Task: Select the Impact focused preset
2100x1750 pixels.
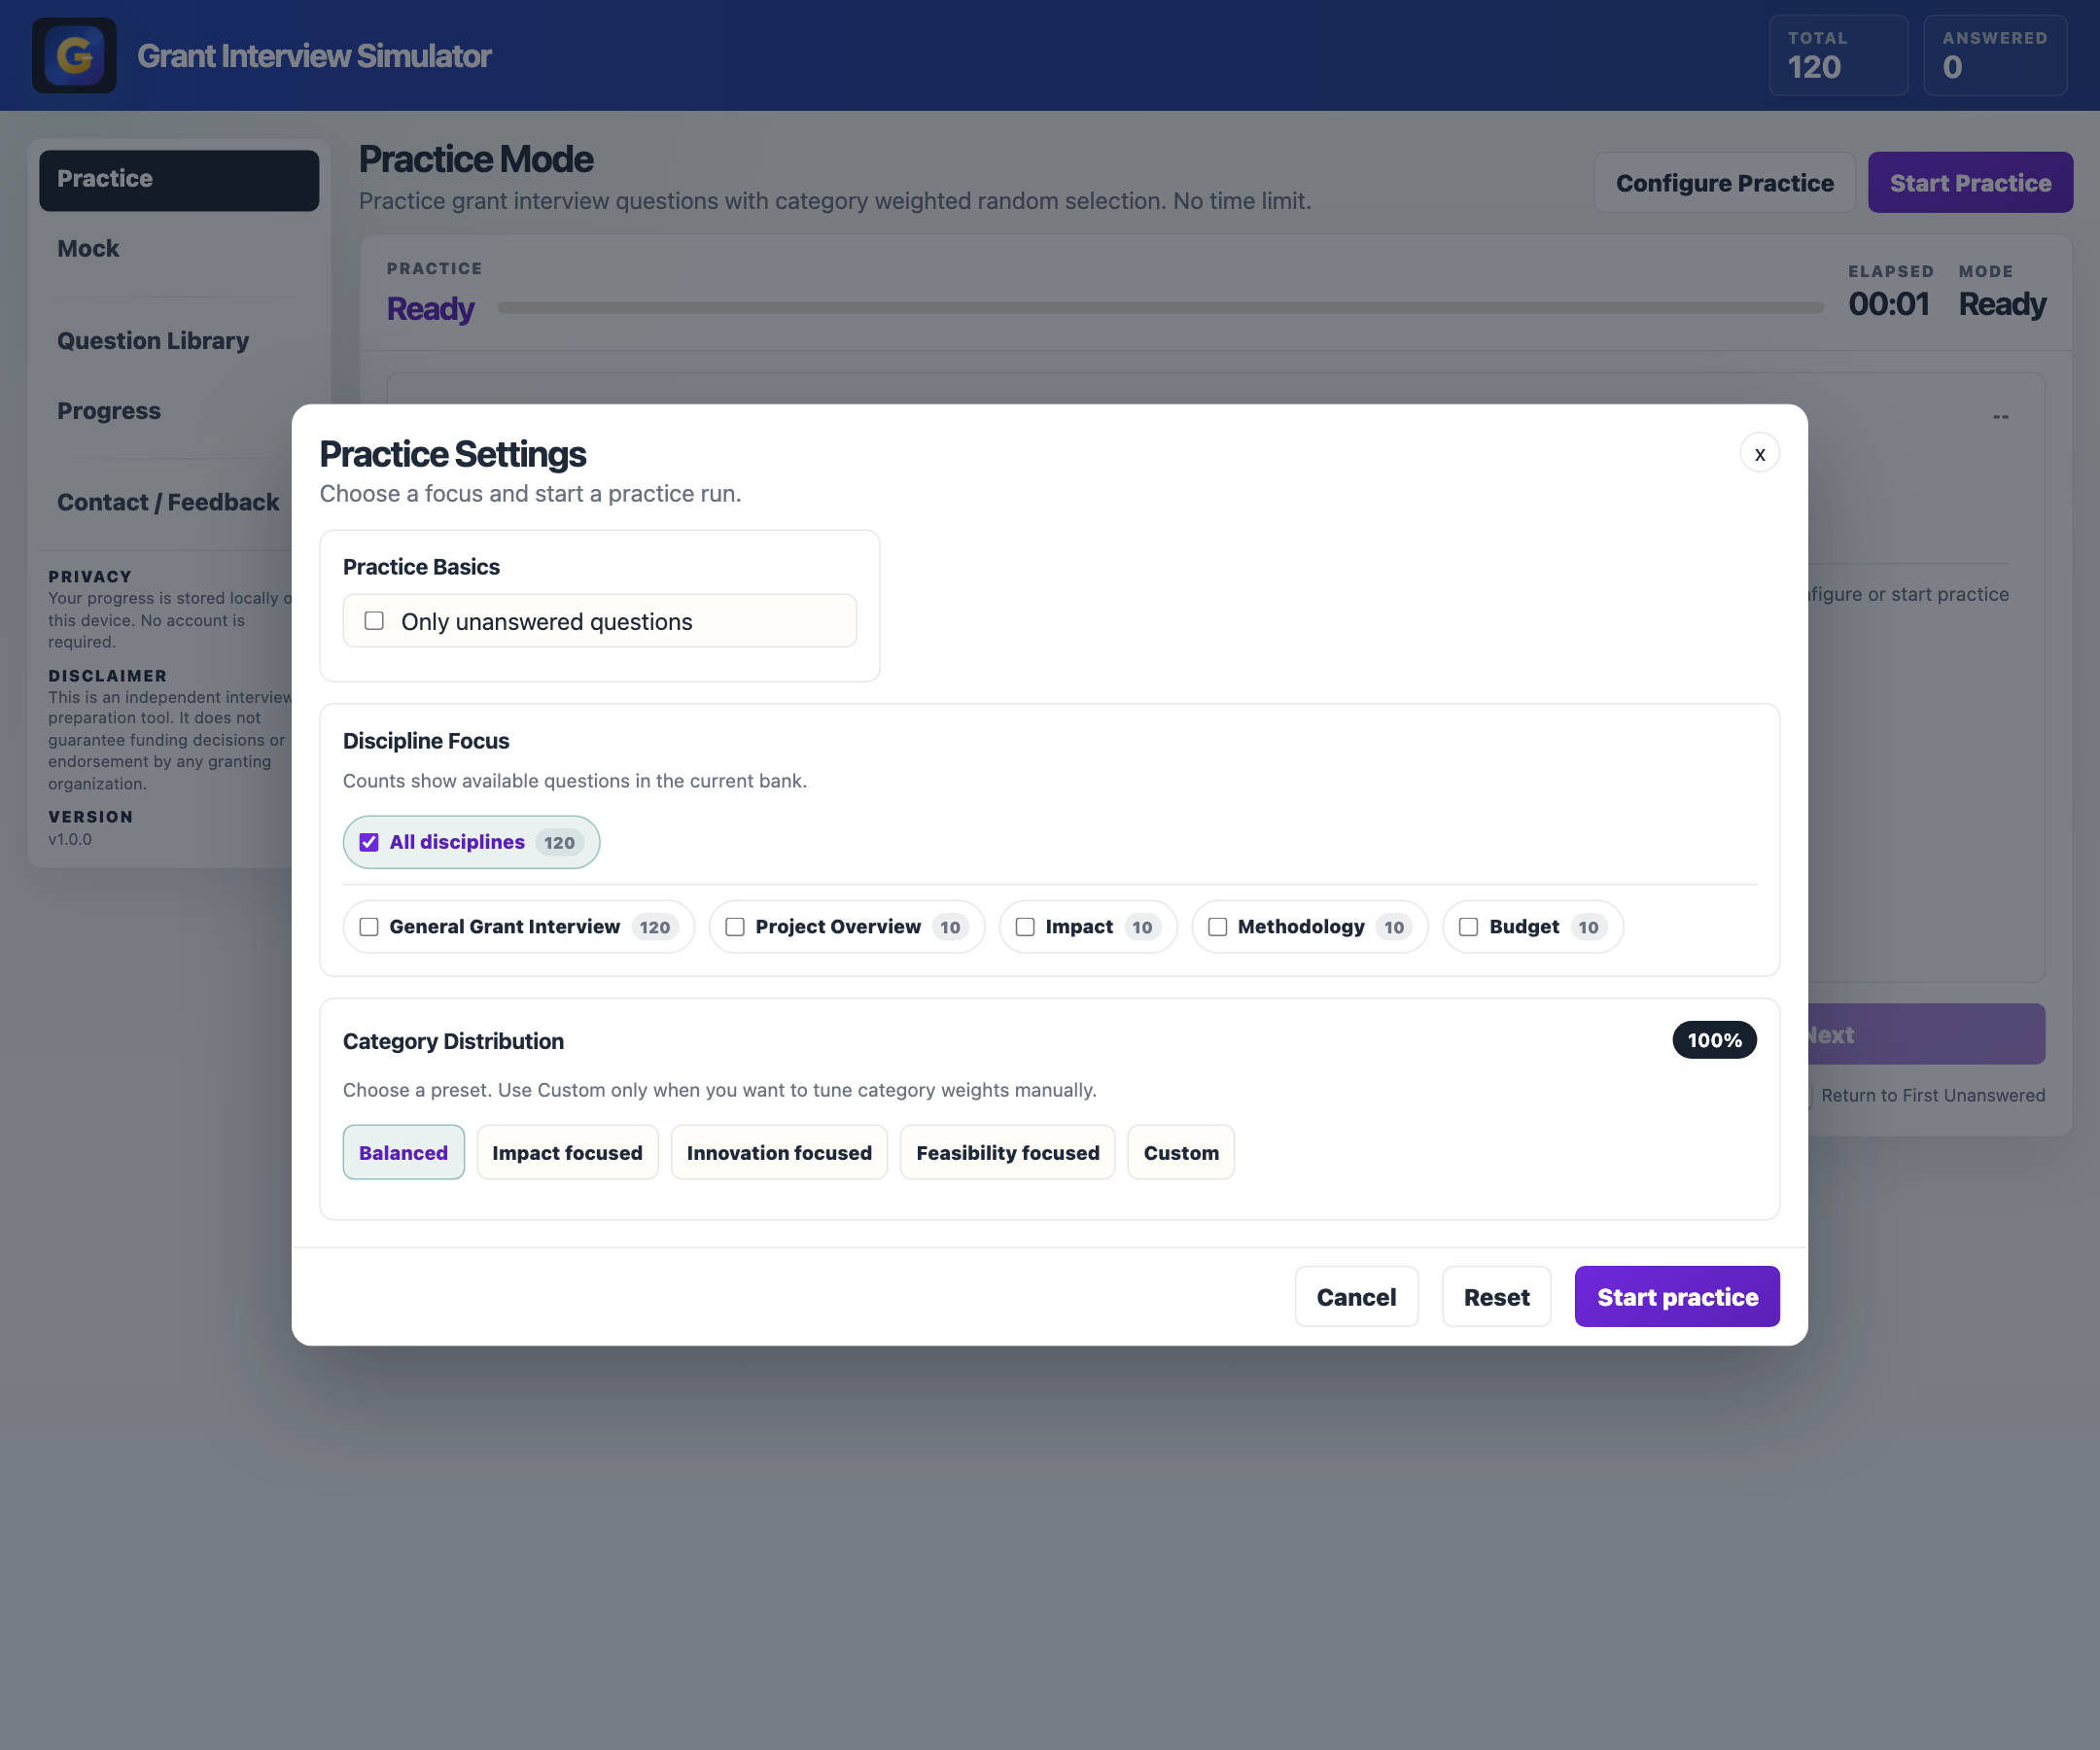Action: (x=567, y=1152)
